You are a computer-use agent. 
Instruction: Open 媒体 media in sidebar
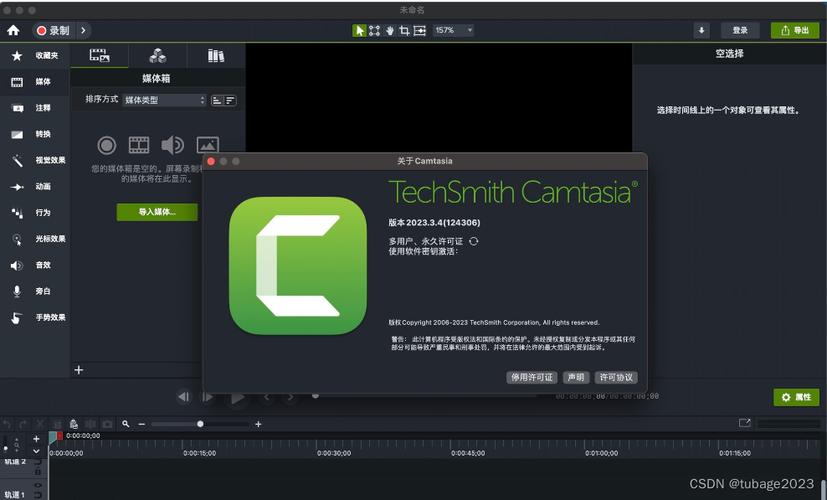[x=35, y=82]
